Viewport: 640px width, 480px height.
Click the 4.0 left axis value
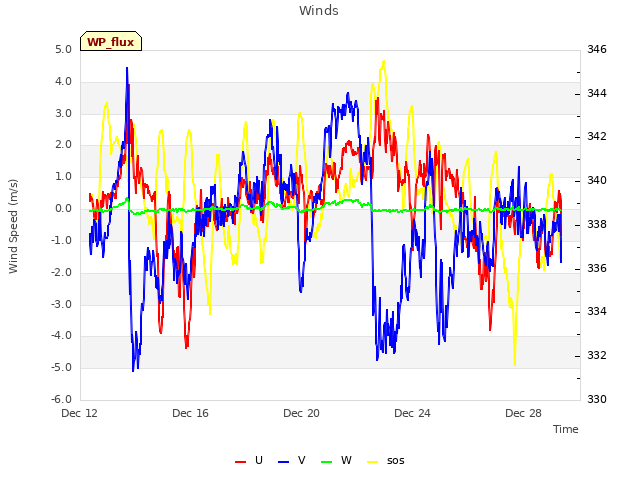[x=64, y=81]
